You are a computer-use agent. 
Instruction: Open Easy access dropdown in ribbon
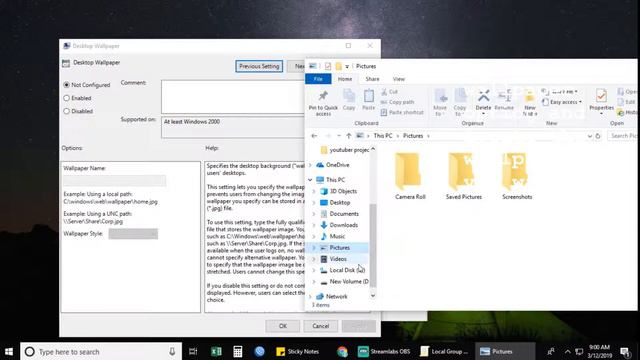point(562,102)
